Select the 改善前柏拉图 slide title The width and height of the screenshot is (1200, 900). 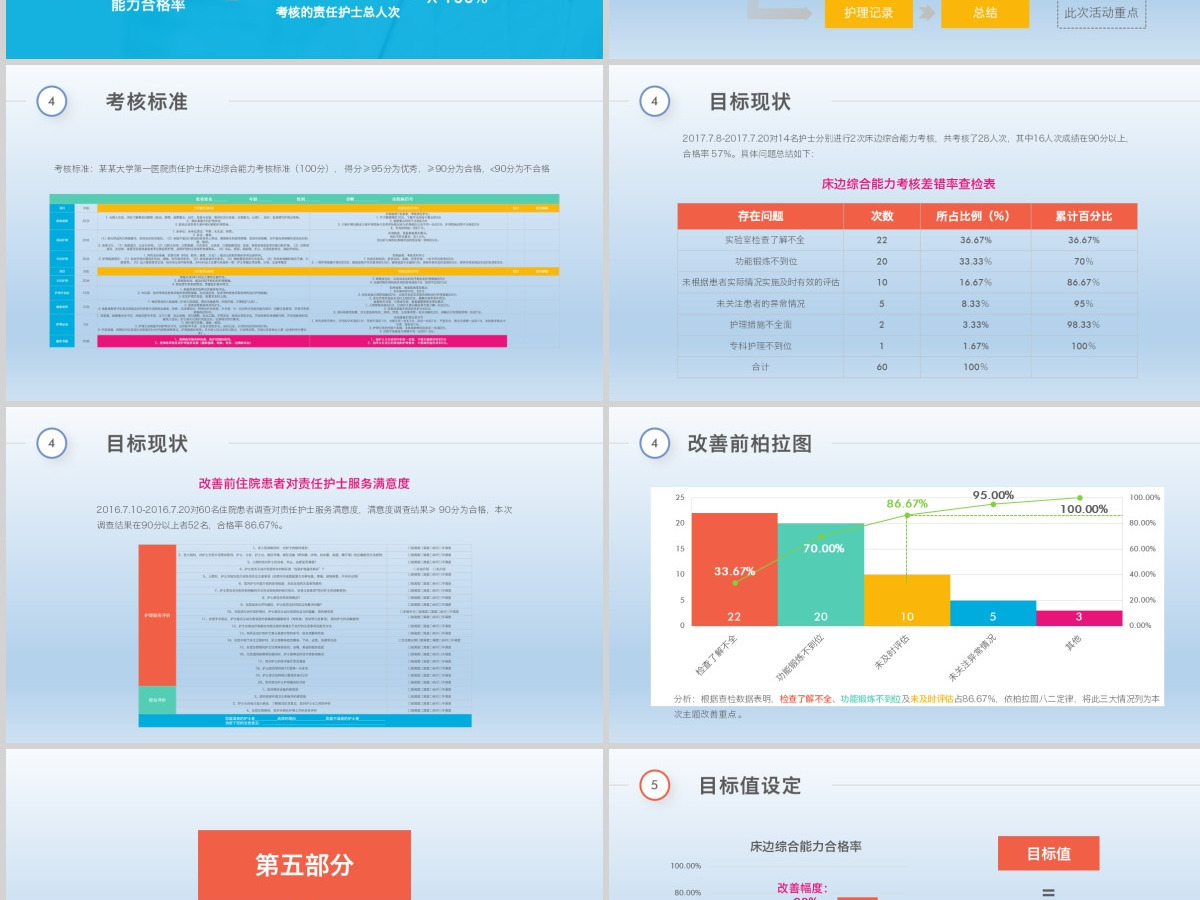tap(750, 443)
